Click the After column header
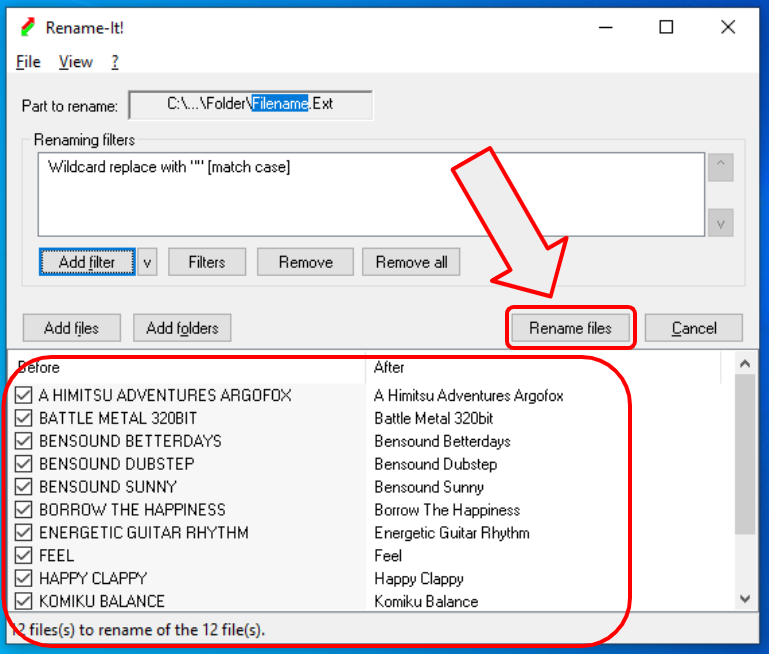Image resolution: width=769 pixels, height=654 pixels. point(543,367)
